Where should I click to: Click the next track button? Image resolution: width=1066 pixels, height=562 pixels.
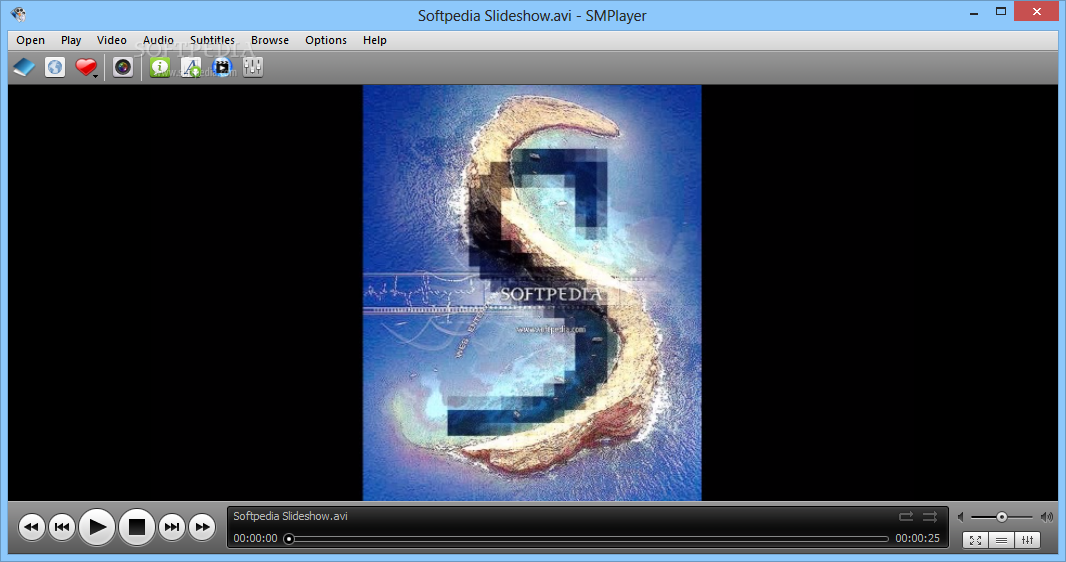click(x=172, y=527)
